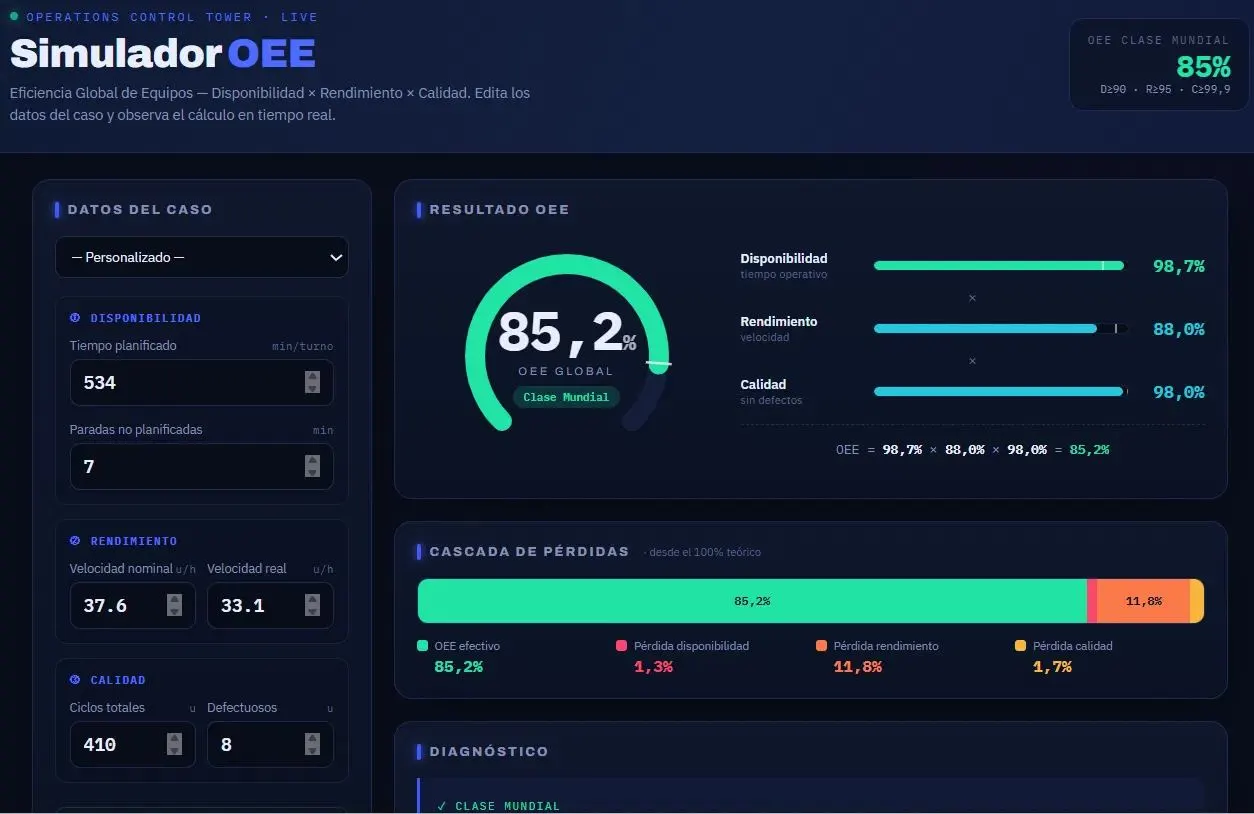Click the CASCADA DE PÉRDIDAS heading
The width and height of the screenshot is (1254, 814).
click(x=529, y=552)
